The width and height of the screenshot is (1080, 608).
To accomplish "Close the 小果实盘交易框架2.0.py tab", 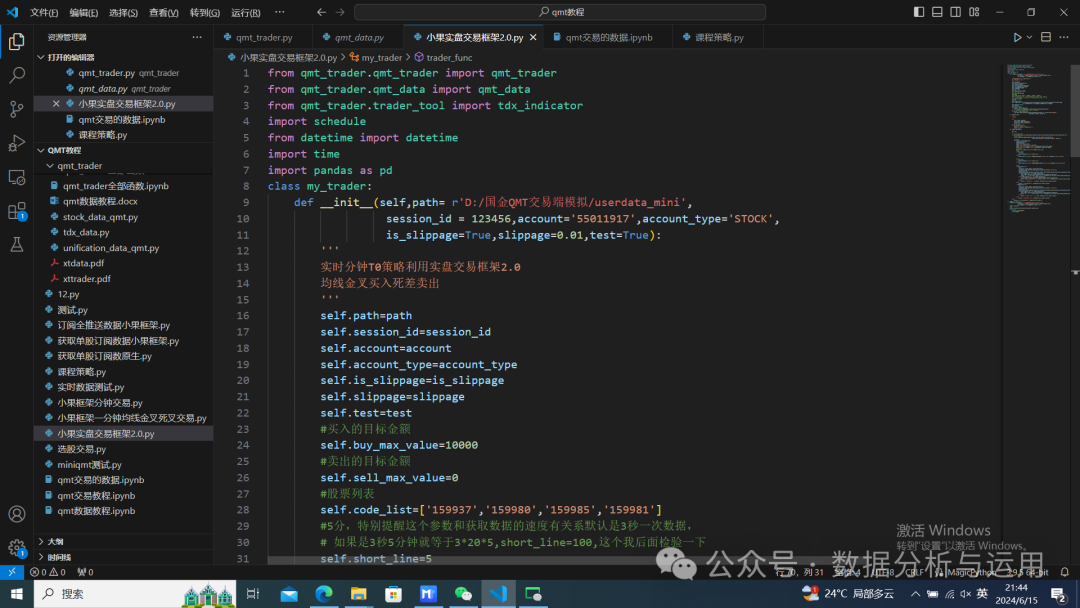I will point(533,37).
